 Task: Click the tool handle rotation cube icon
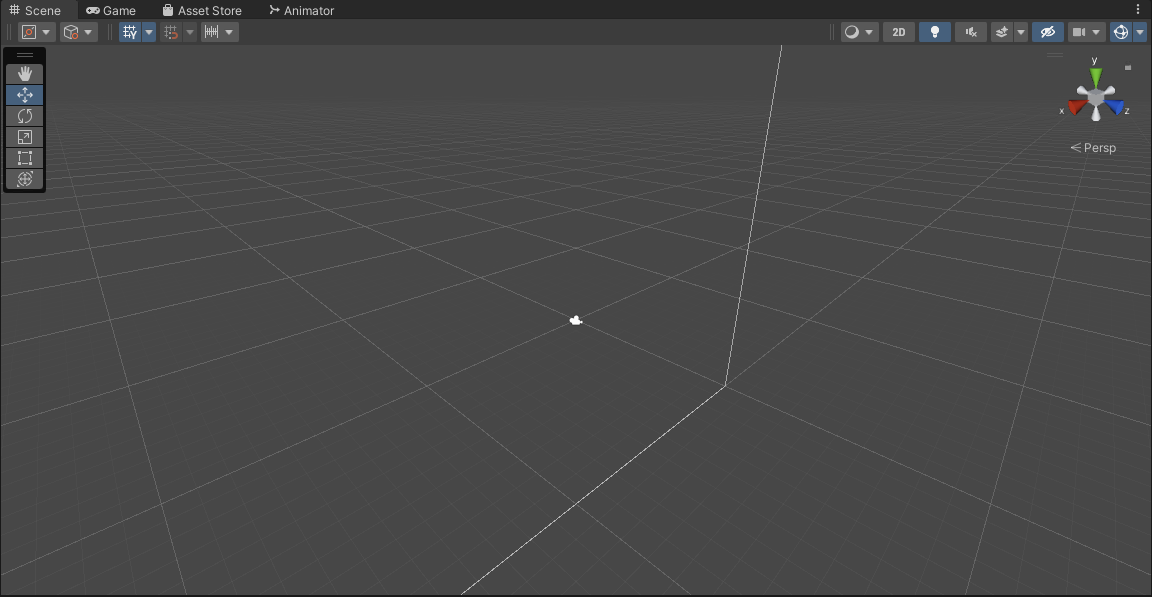pos(72,31)
